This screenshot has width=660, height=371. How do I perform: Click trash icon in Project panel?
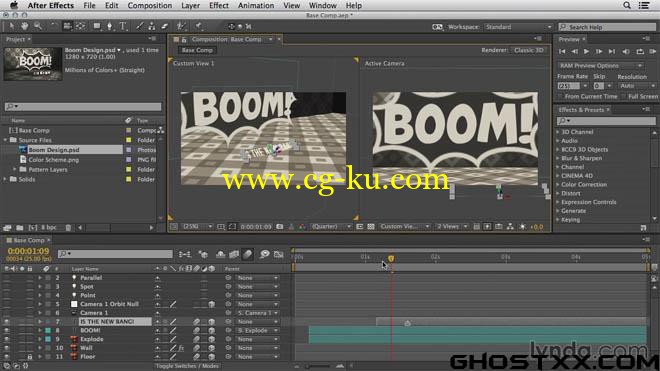[68, 228]
